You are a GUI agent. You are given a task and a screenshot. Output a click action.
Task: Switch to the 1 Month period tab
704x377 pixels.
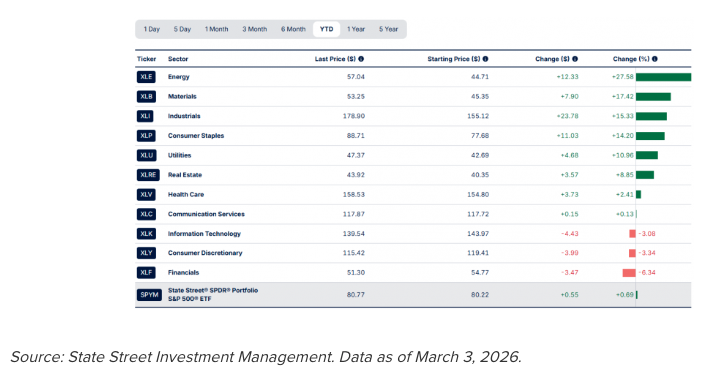(x=216, y=29)
